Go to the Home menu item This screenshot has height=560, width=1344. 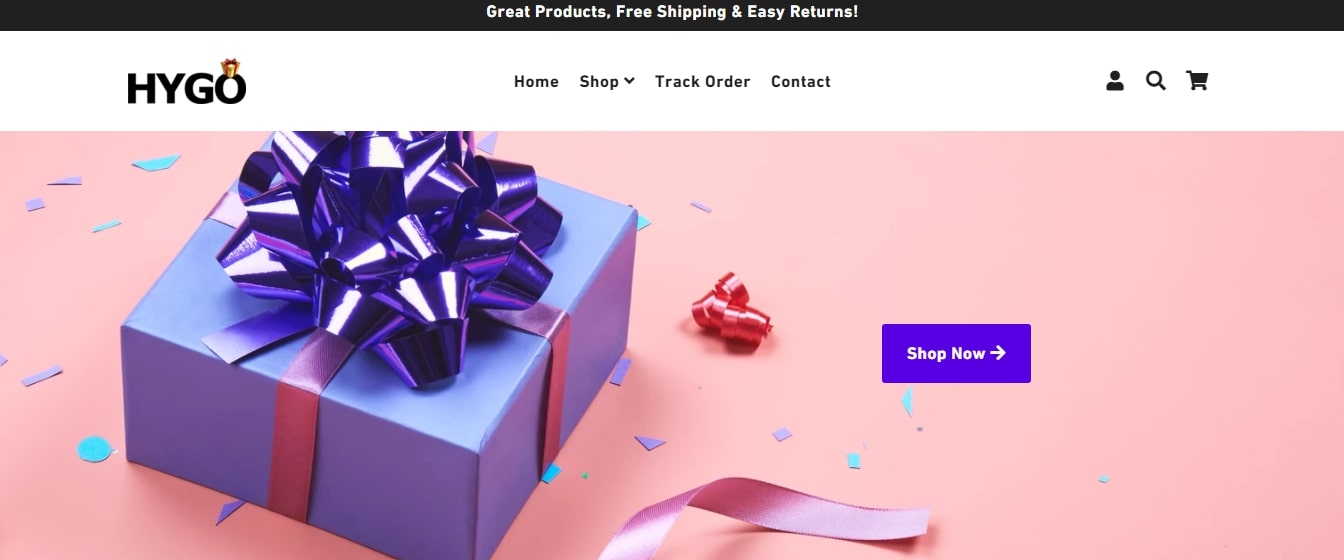click(x=536, y=81)
